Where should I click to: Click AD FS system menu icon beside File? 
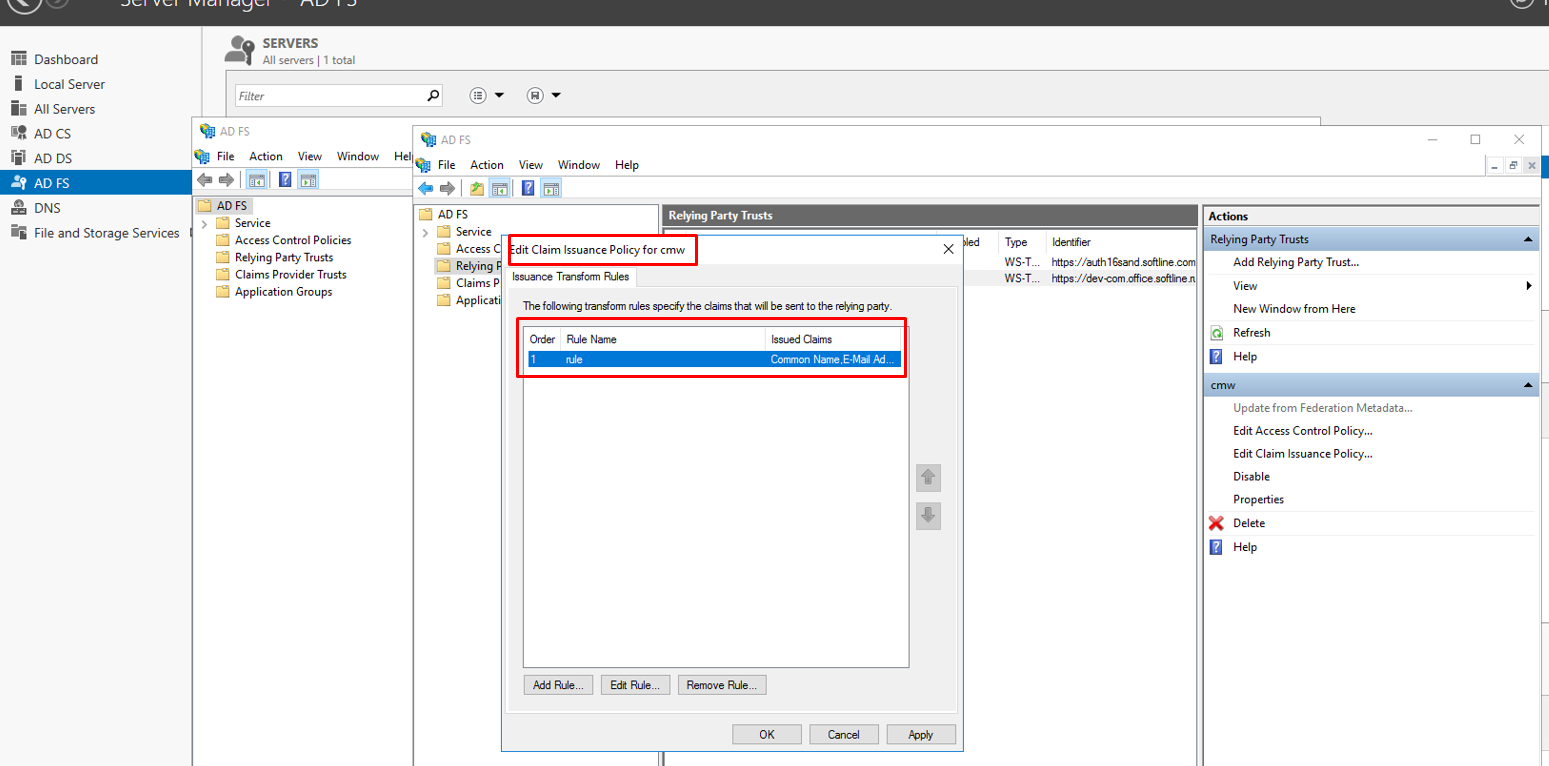[423, 165]
